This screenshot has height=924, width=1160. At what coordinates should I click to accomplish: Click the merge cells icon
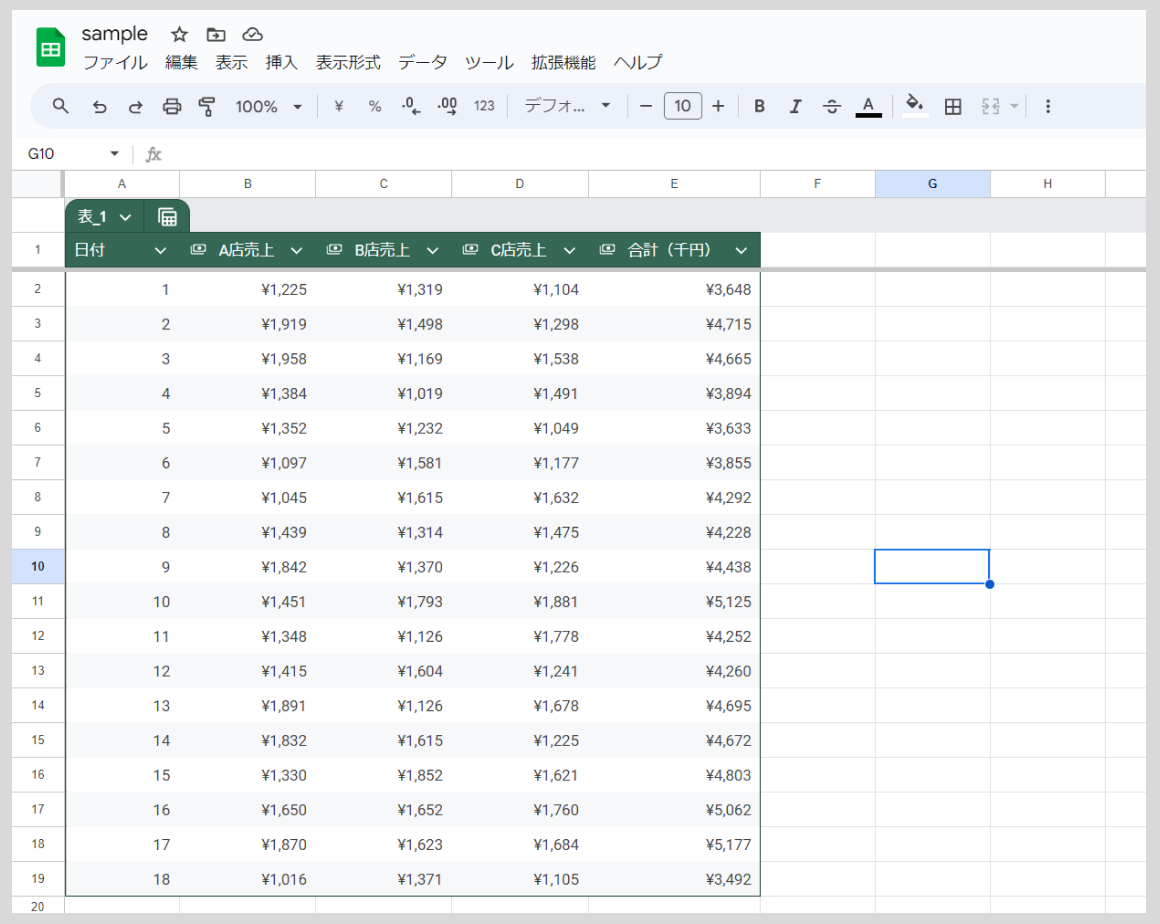coord(991,107)
